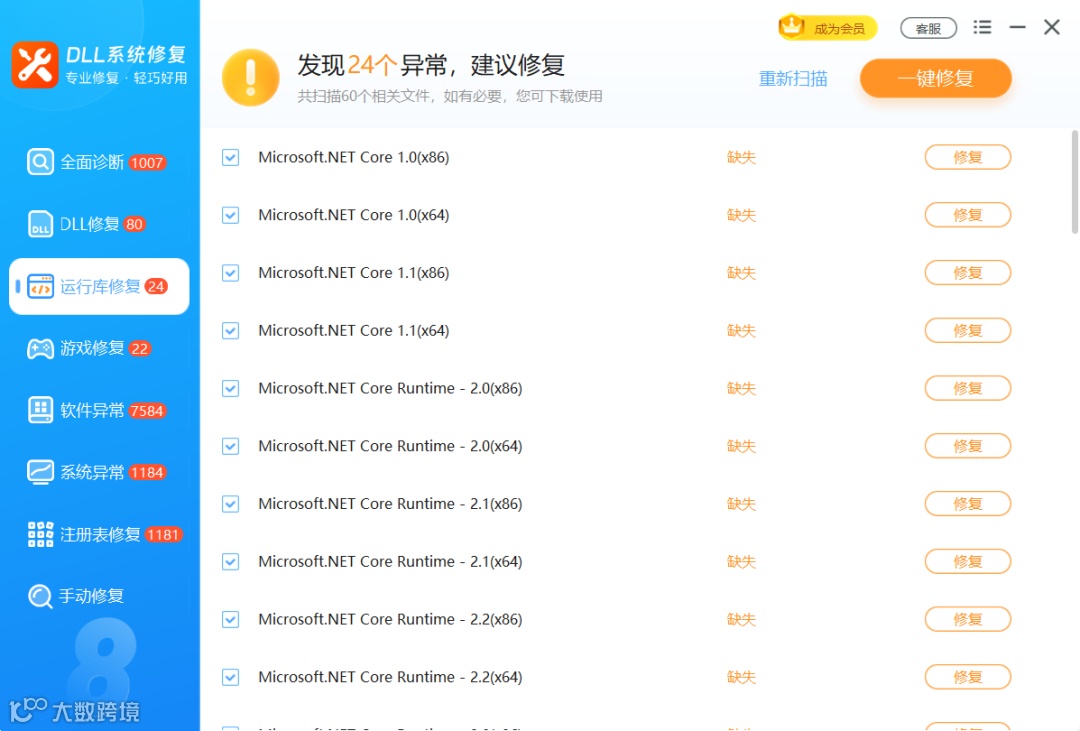Open 注册表修复 section
Image resolution: width=1080 pixels, height=731 pixels.
point(99,534)
